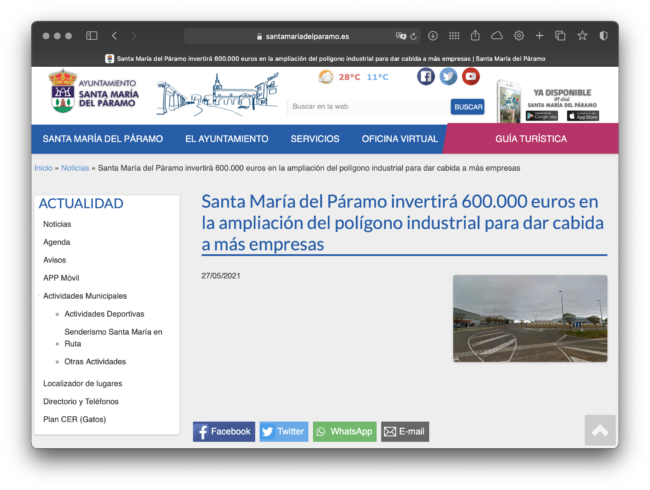Viewport: 650px width, 490px height.
Task: Open the EL AYUNTAMIENTO menu
Action: coord(227,139)
